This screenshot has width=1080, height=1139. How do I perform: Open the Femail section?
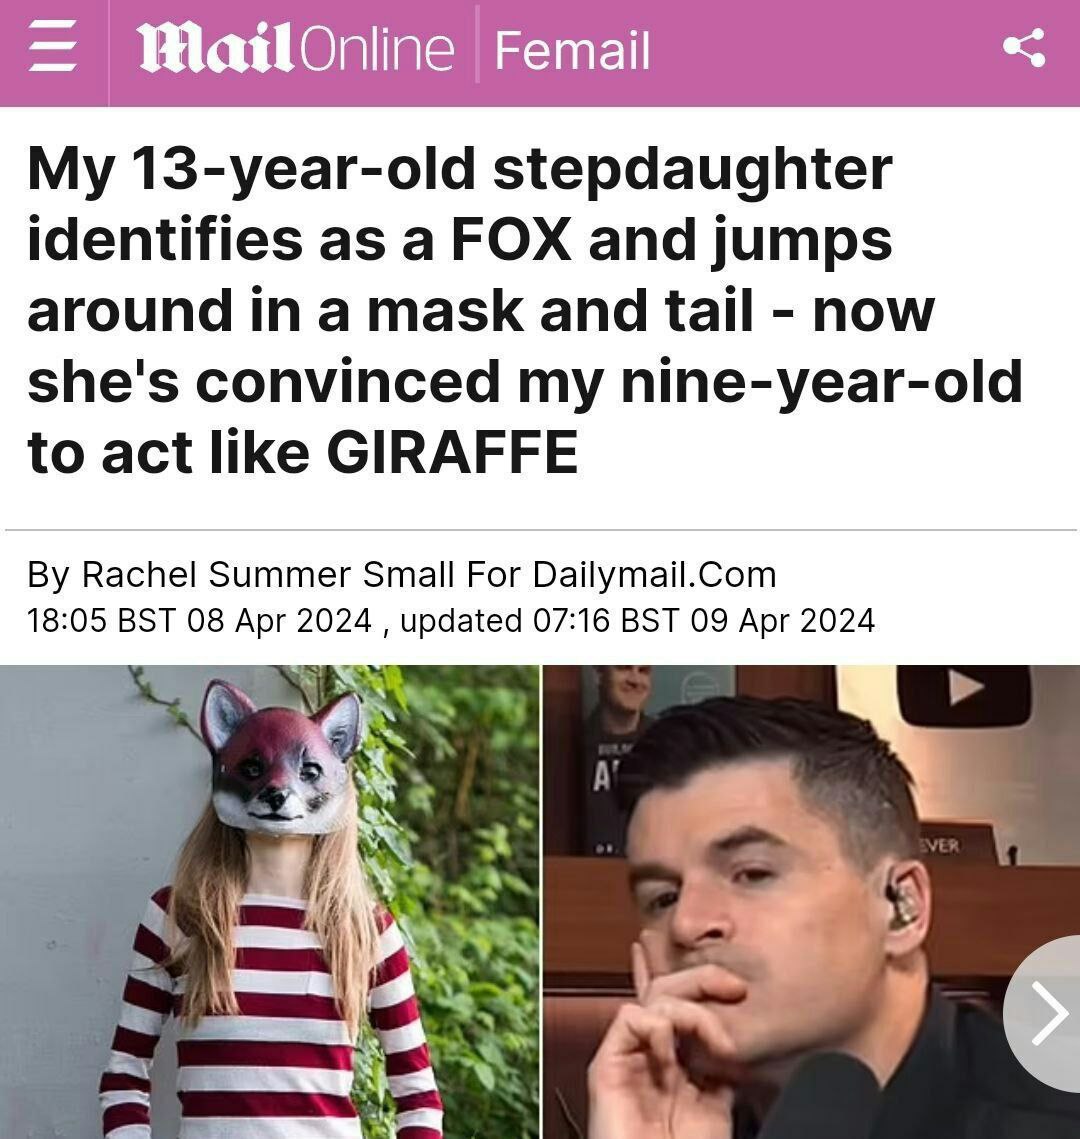(572, 51)
